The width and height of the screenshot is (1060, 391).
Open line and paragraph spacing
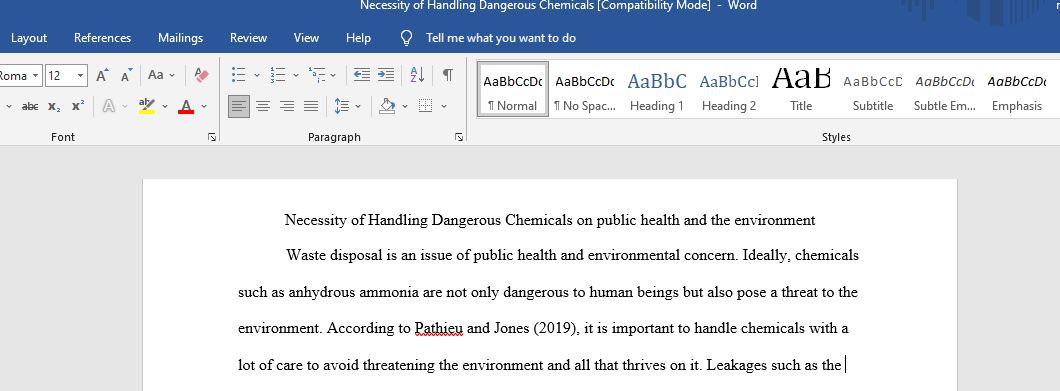[x=341, y=106]
